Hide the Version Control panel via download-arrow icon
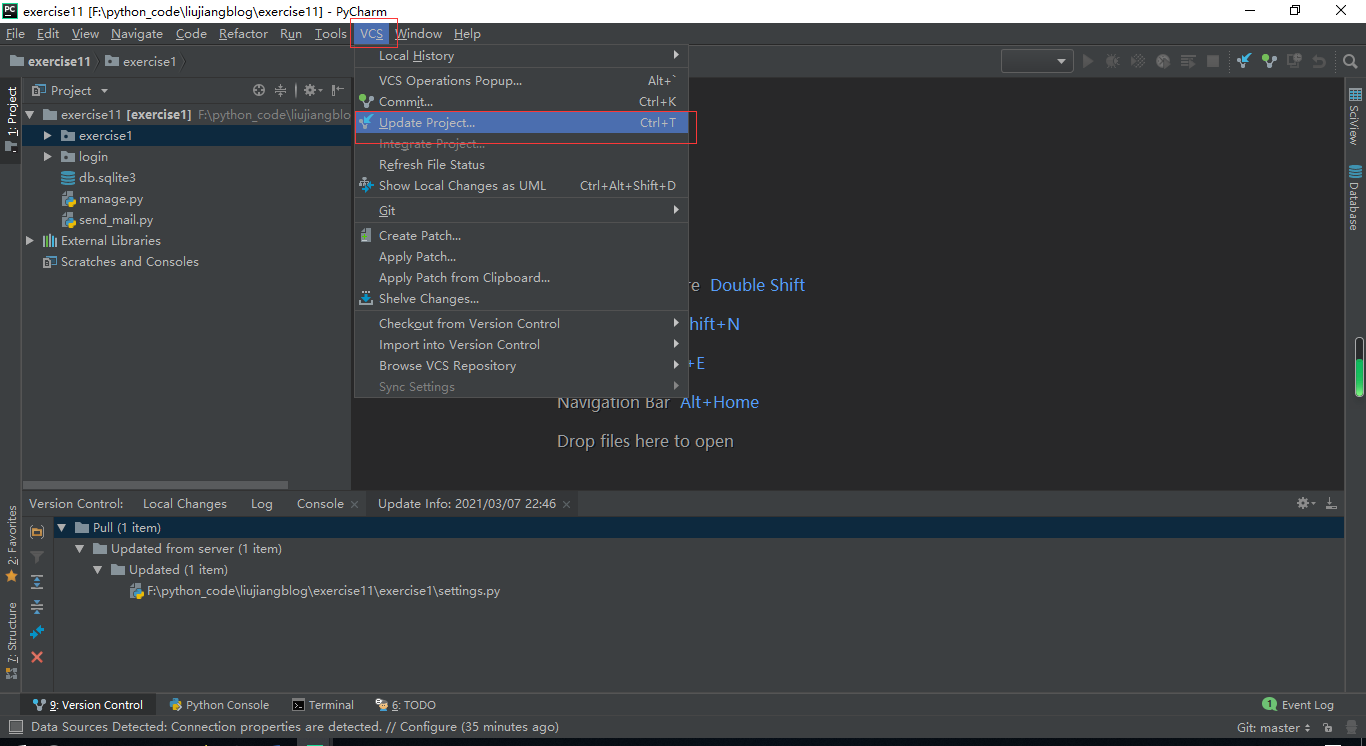This screenshot has height=746, width=1366. pyautogui.click(x=1331, y=503)
